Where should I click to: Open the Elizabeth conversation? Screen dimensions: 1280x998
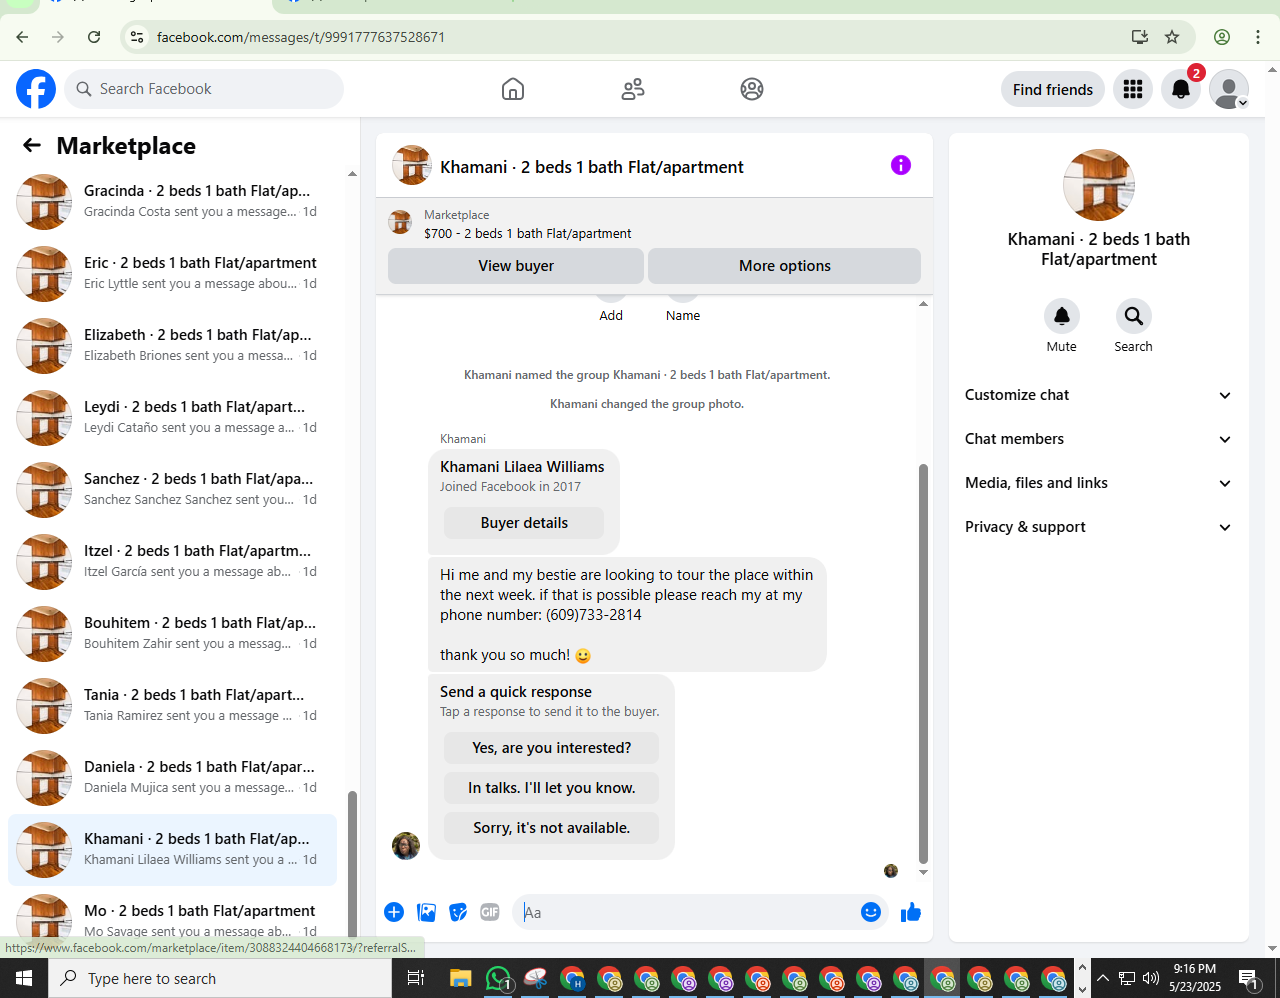pos(173,346)
